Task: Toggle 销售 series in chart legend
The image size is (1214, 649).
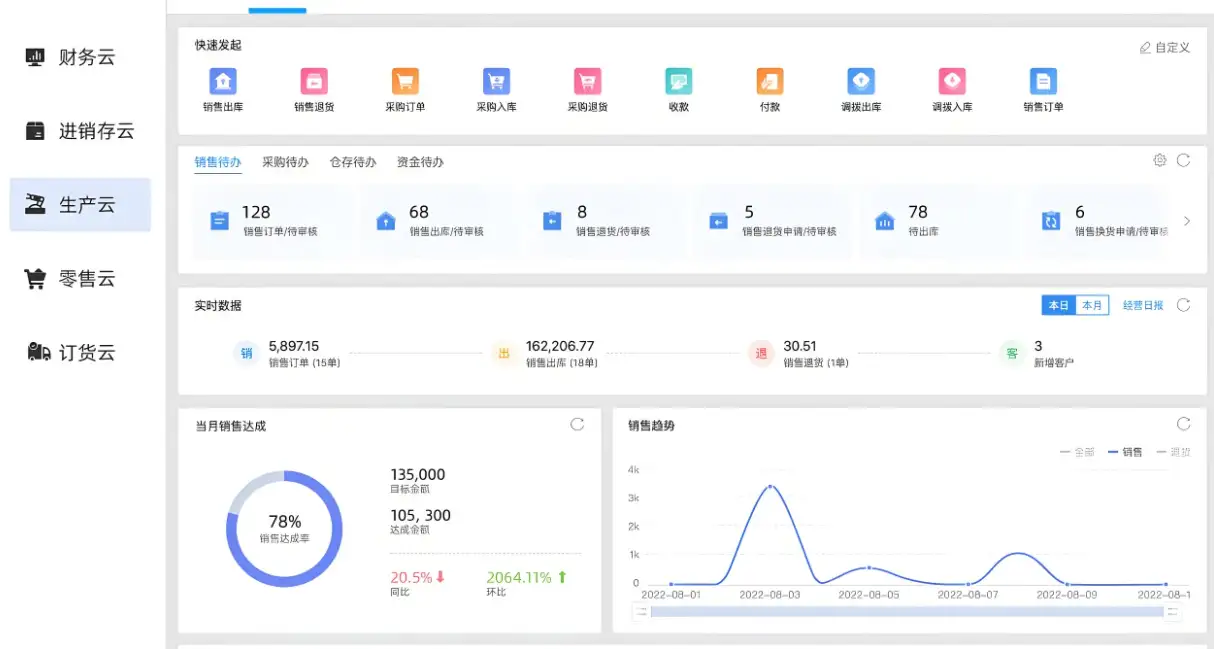Action: click(x=1126, y=452)
